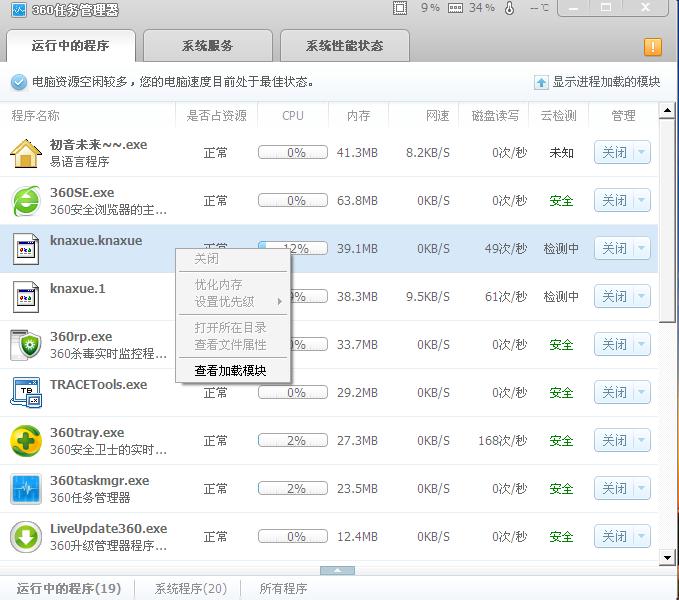Click the collapse handle arrow at list bottom
679x600 pixels.
point(337,571)
